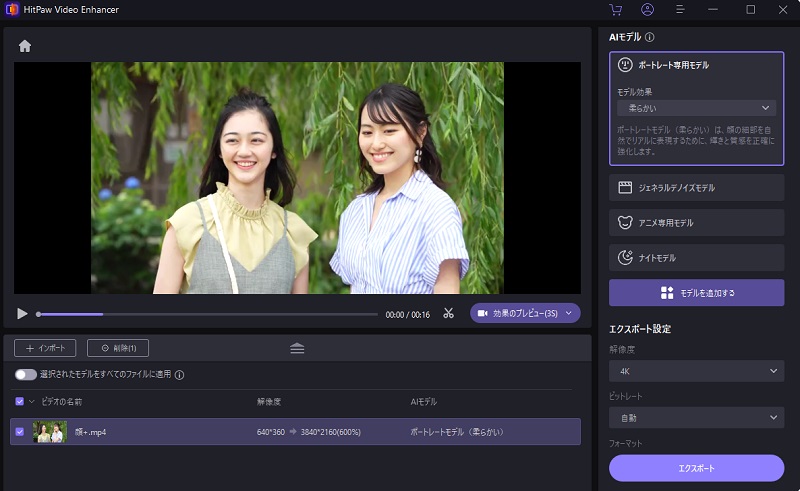Click the layers icon above file list
The image size is (800, 491).
[297, 348]
